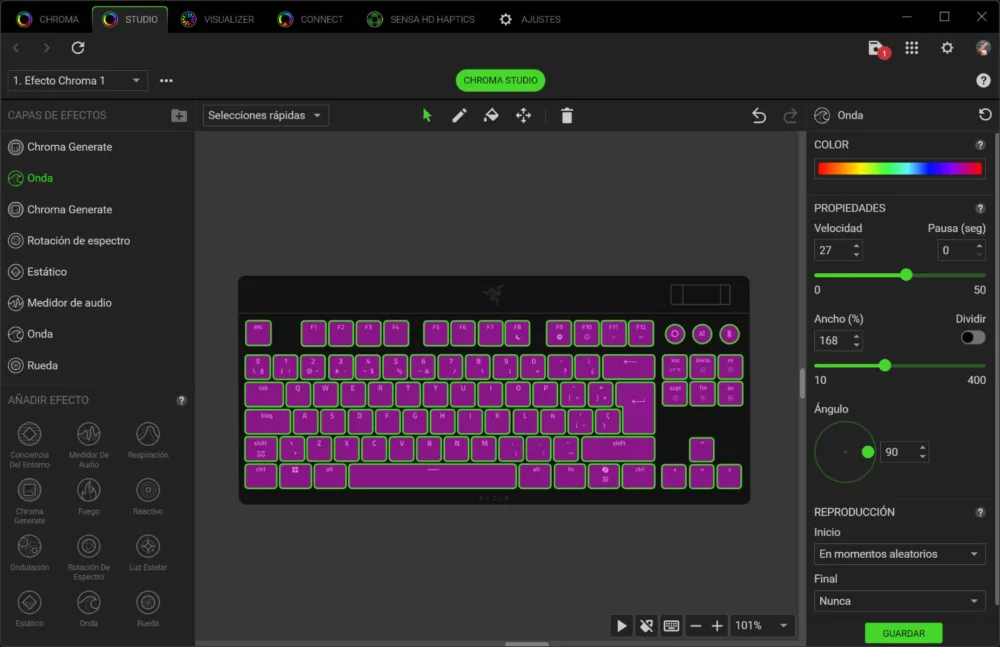
Task: Add the Rueda effect from the palette
Action: click(148, 609)
